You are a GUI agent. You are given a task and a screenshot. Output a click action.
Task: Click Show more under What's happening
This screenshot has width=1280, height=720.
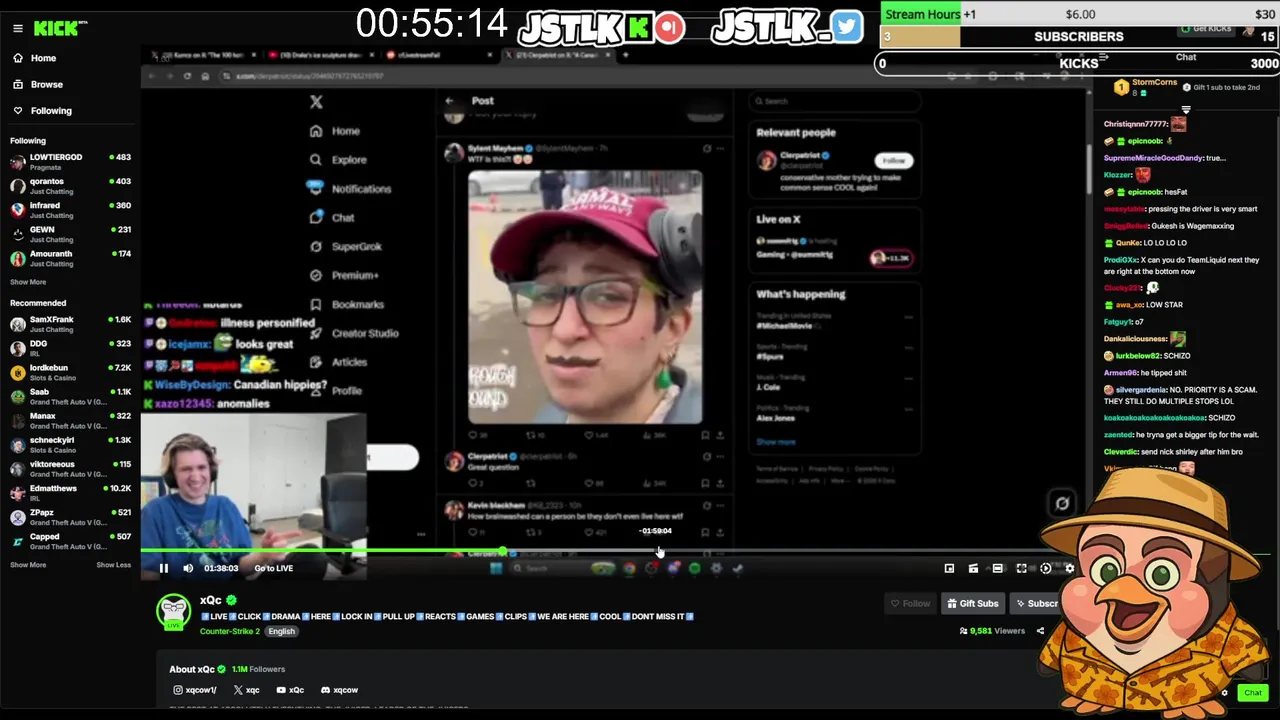[x=776, y=442]
